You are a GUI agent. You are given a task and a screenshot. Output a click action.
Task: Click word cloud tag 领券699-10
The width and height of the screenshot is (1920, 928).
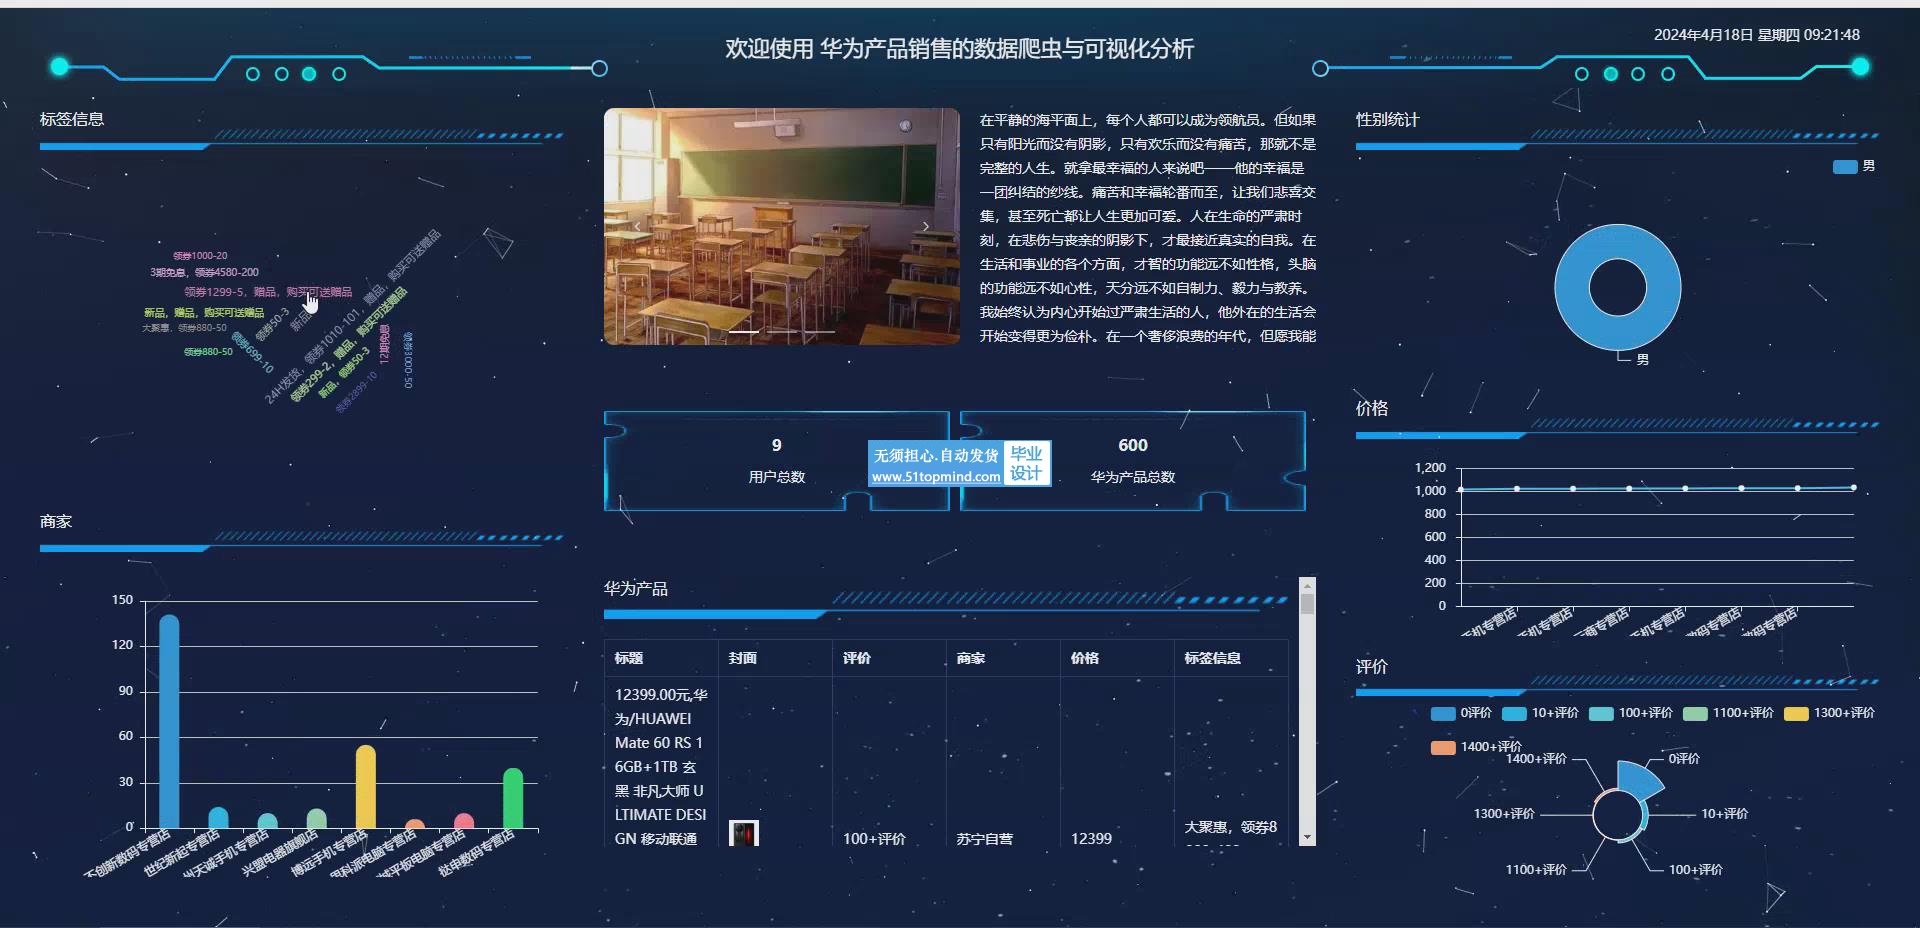click(x=253, y=353)
